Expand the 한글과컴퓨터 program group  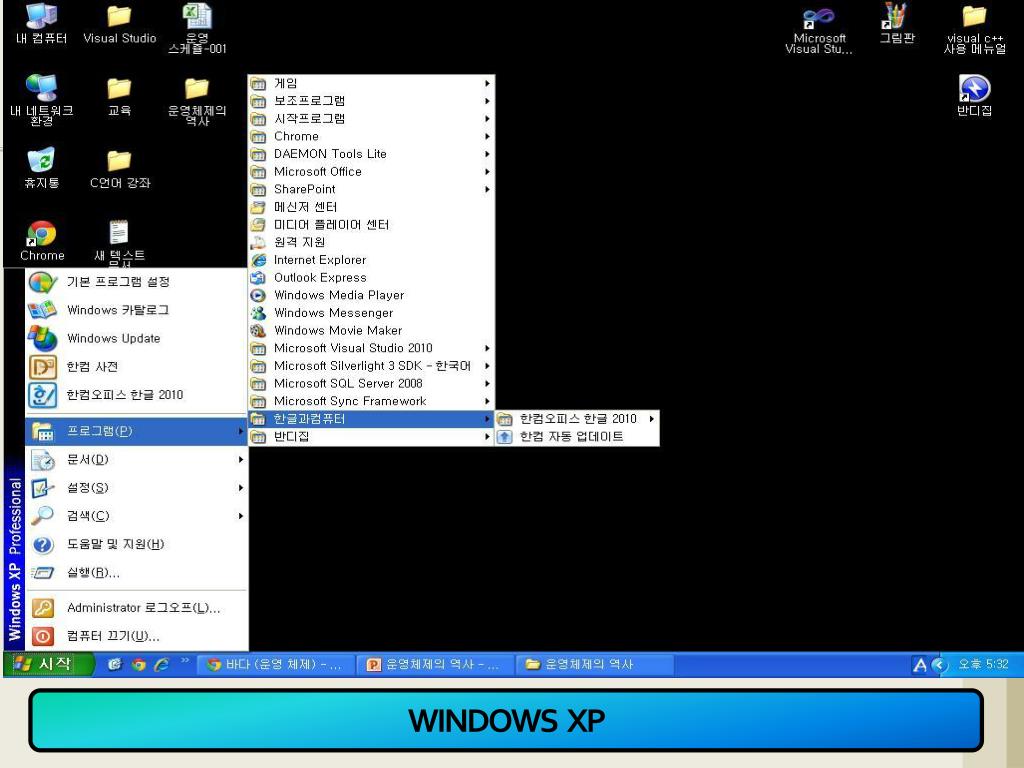371,419
